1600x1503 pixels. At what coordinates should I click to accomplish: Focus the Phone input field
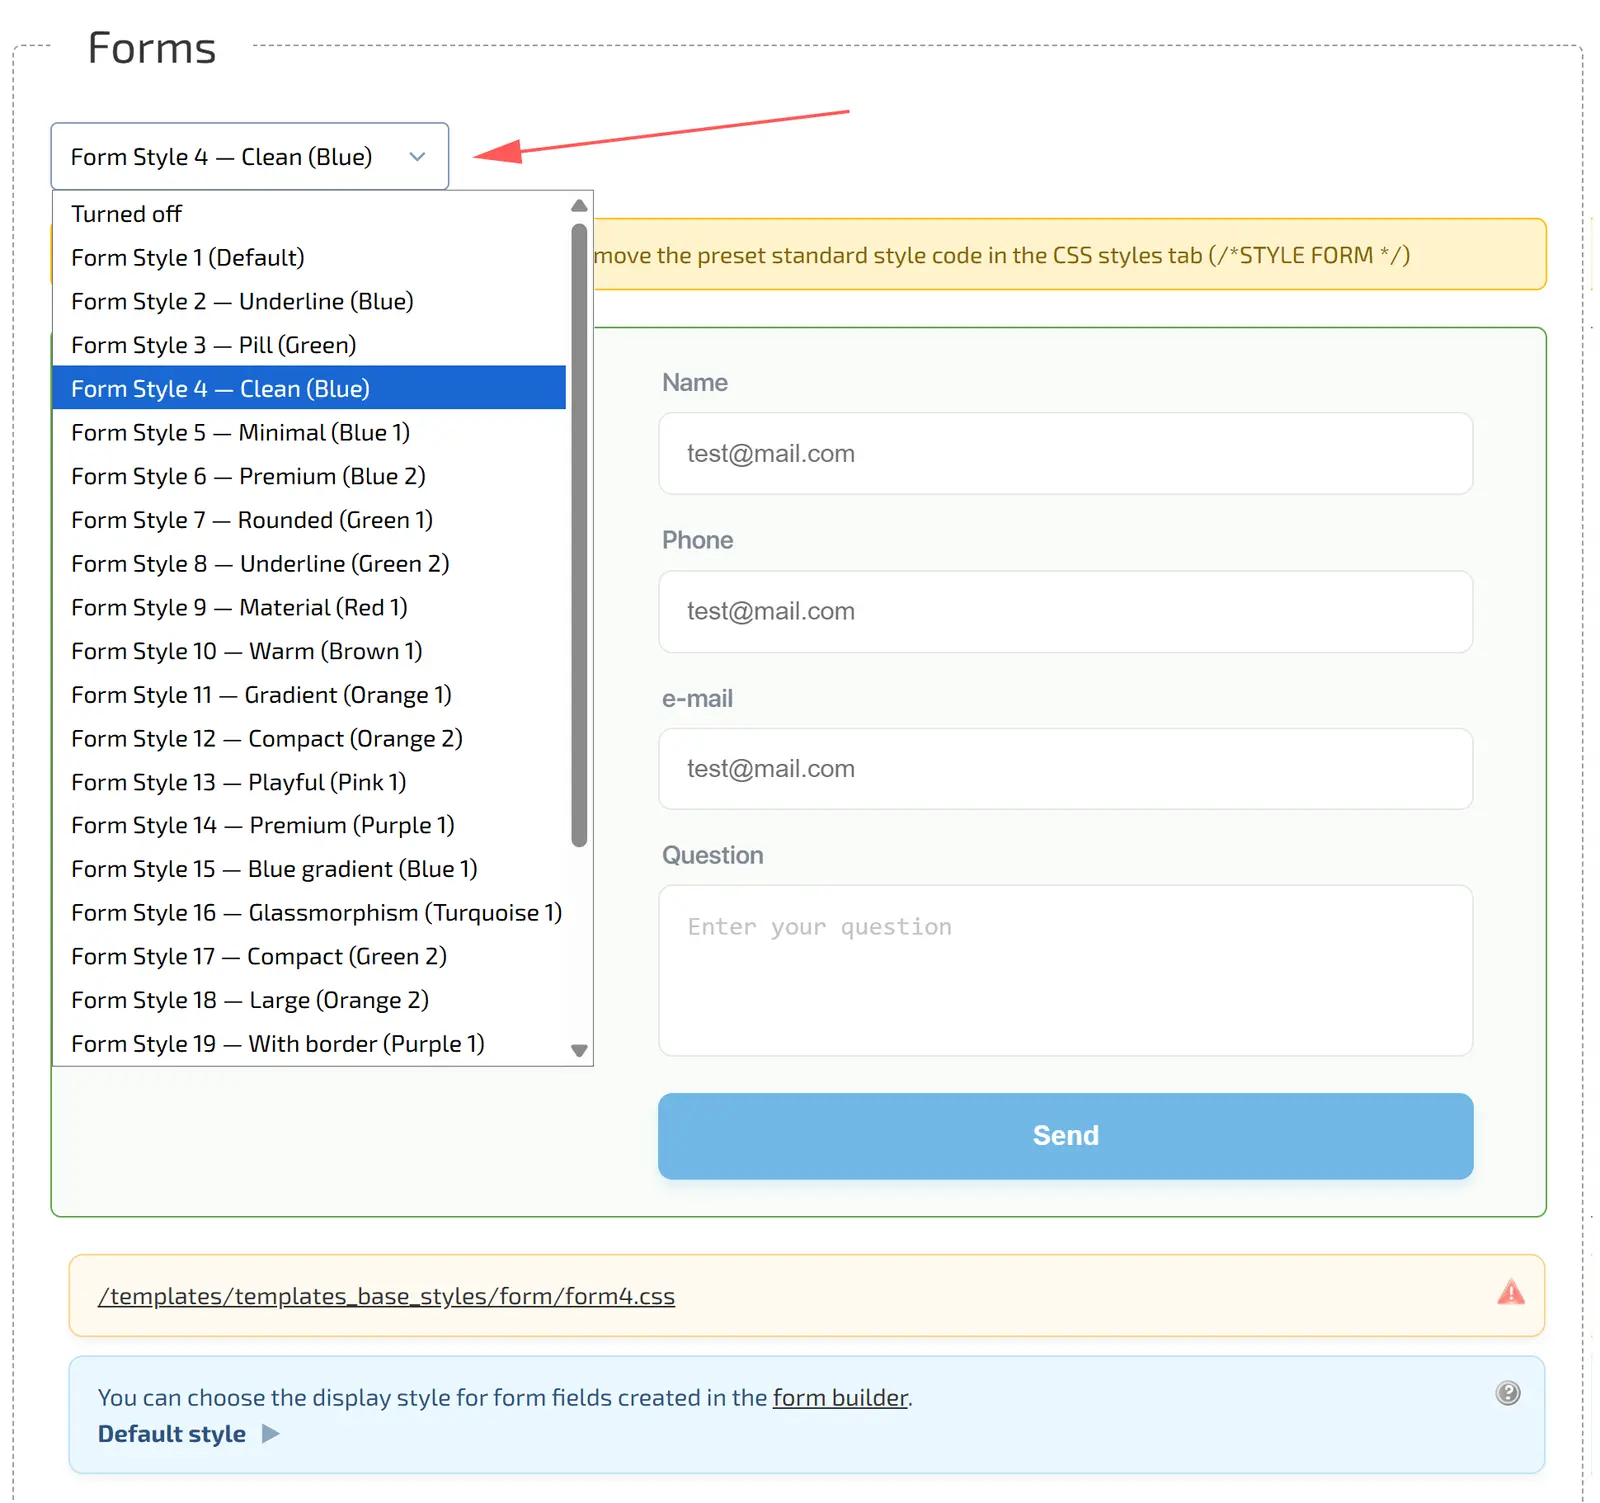point(1065,611)
